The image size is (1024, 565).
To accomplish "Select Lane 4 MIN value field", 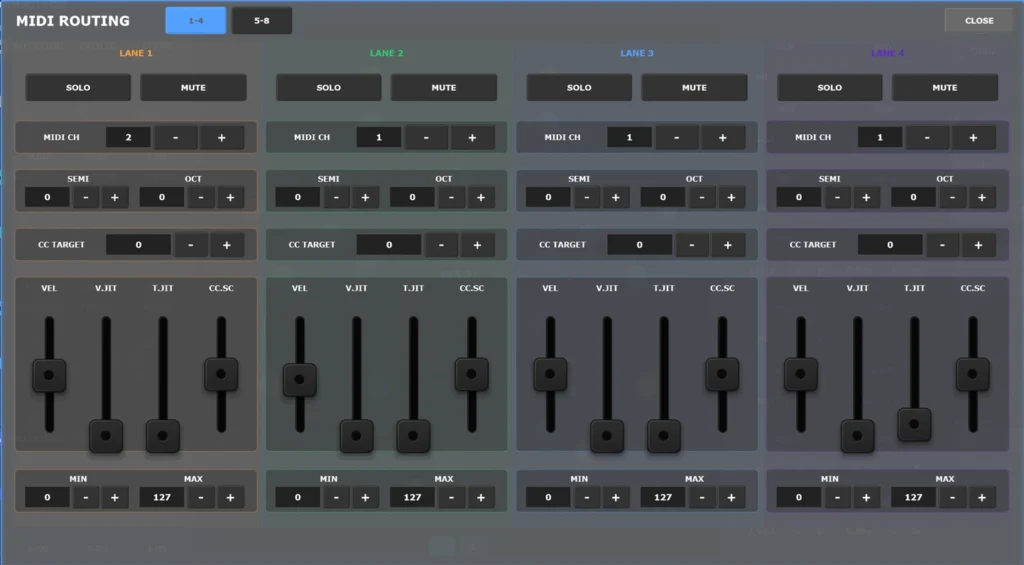I will pos(799,498).
